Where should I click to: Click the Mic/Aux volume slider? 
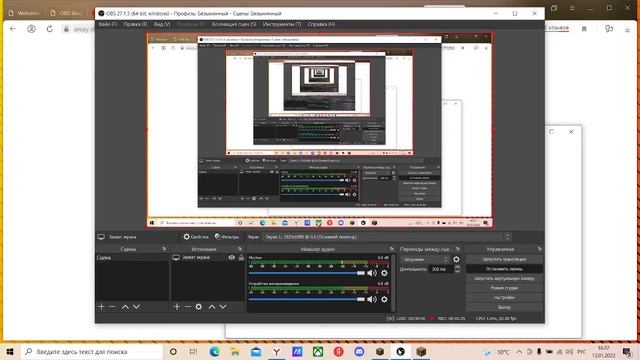(x=307, y=273)
